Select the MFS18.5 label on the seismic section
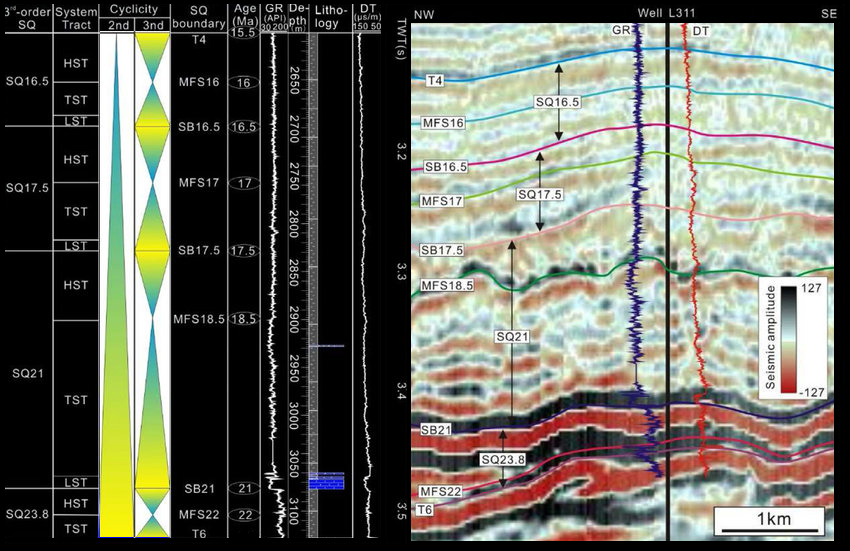 (447, 286)
